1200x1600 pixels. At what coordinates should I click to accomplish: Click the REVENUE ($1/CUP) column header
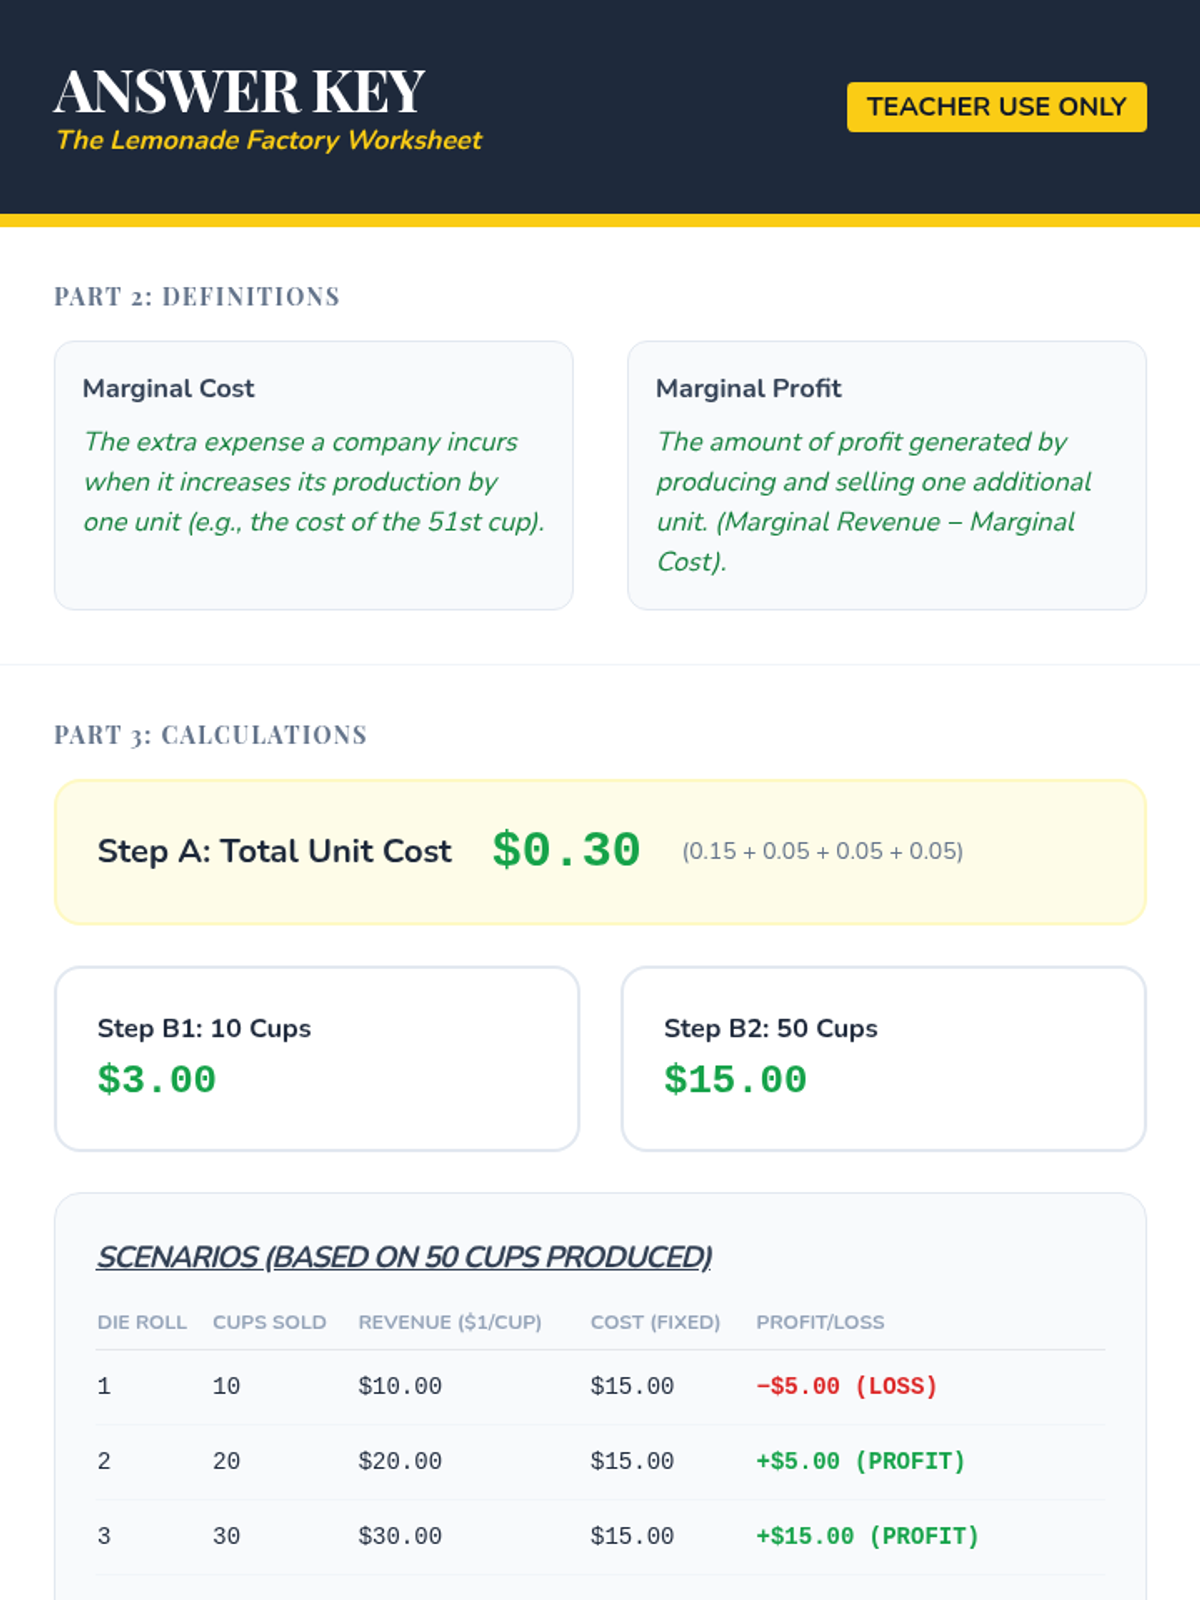point(450,1322)
